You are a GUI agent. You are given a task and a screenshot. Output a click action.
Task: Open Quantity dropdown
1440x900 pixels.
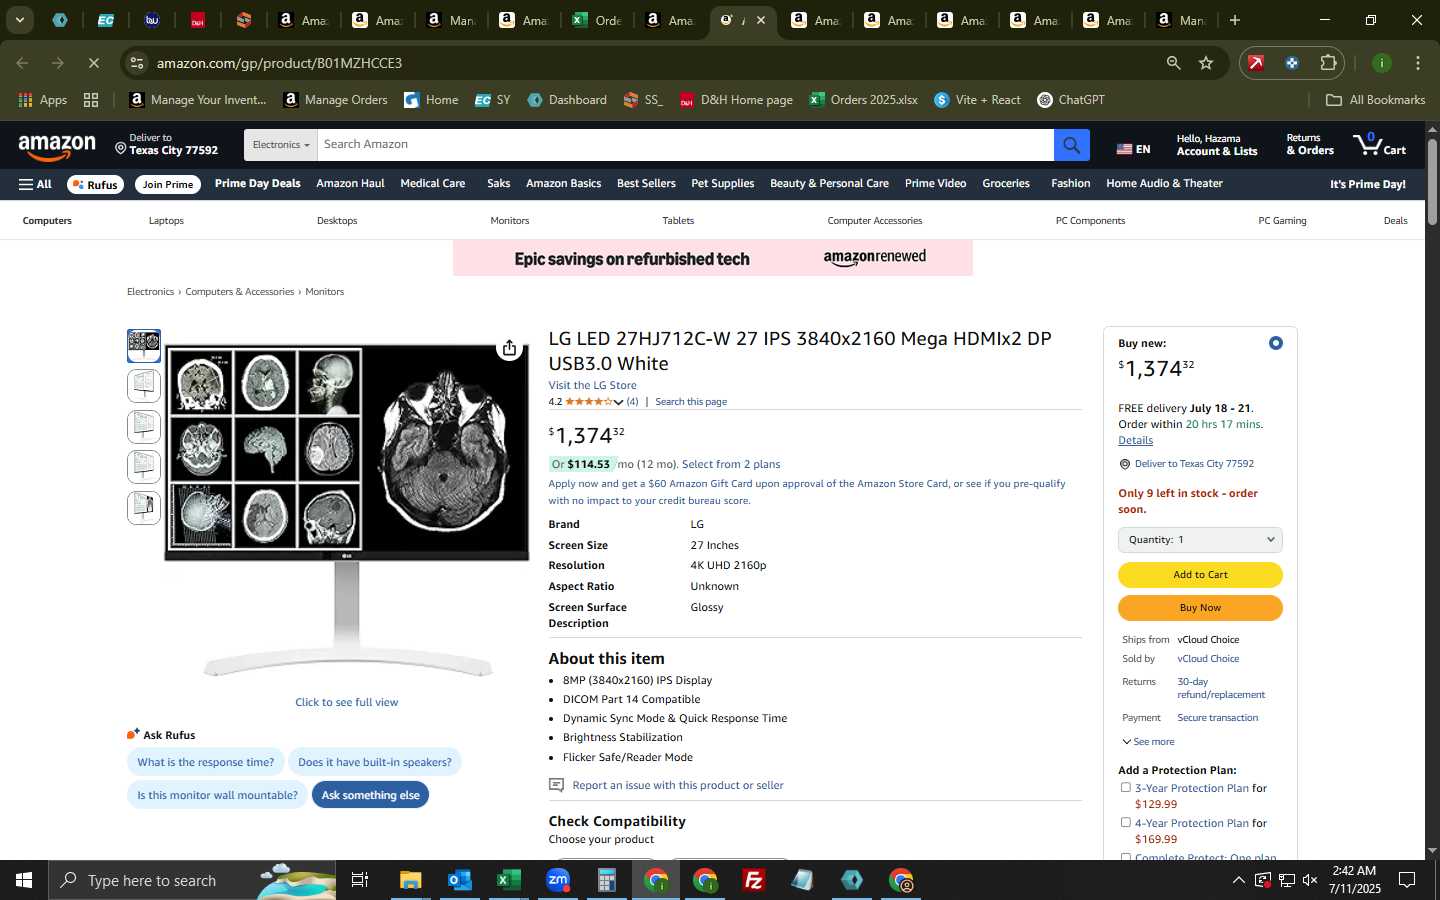[1200, 540]
